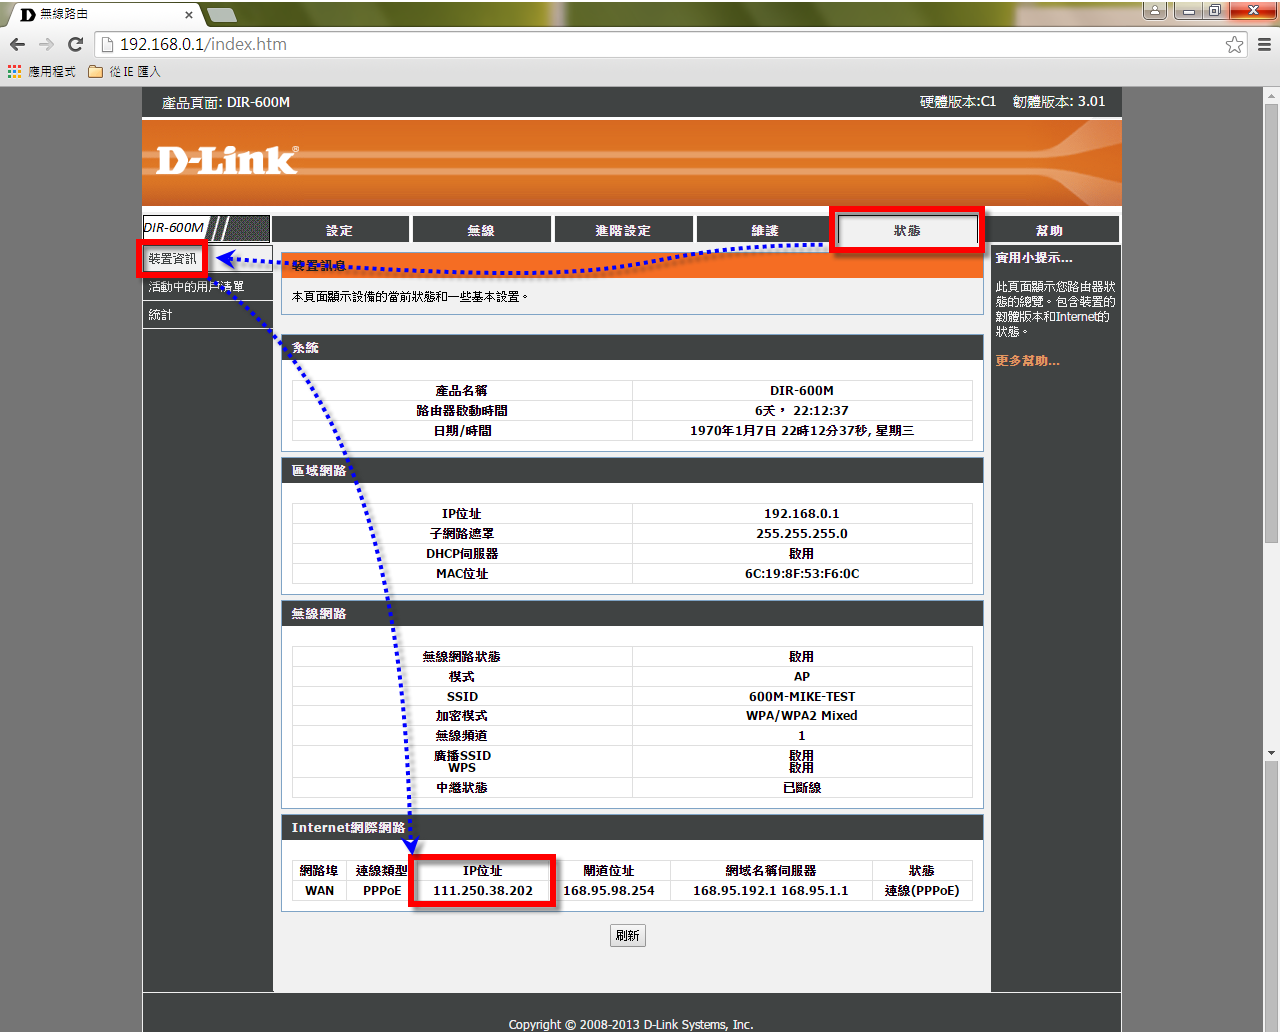Open the Chrome hamburger menu

tap(1264, 44)
